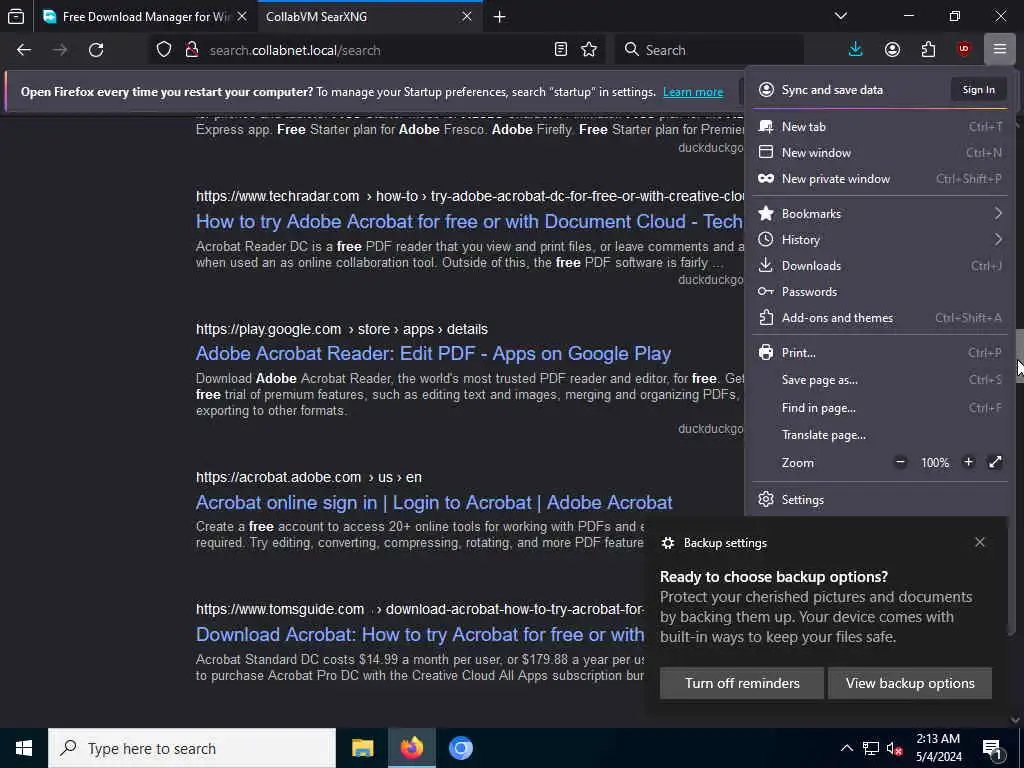Open the network tray icon
Viewport: 1024px width, 768px height.
pyautogui.click(x=871, y=748)
